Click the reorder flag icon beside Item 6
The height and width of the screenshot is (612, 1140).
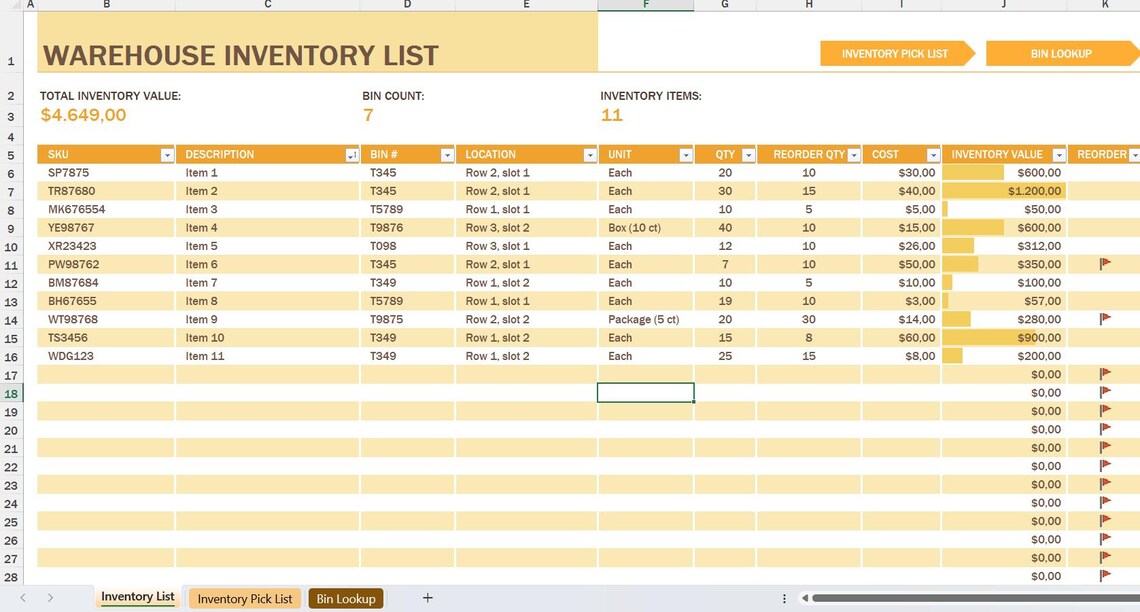click(1106, 264)
